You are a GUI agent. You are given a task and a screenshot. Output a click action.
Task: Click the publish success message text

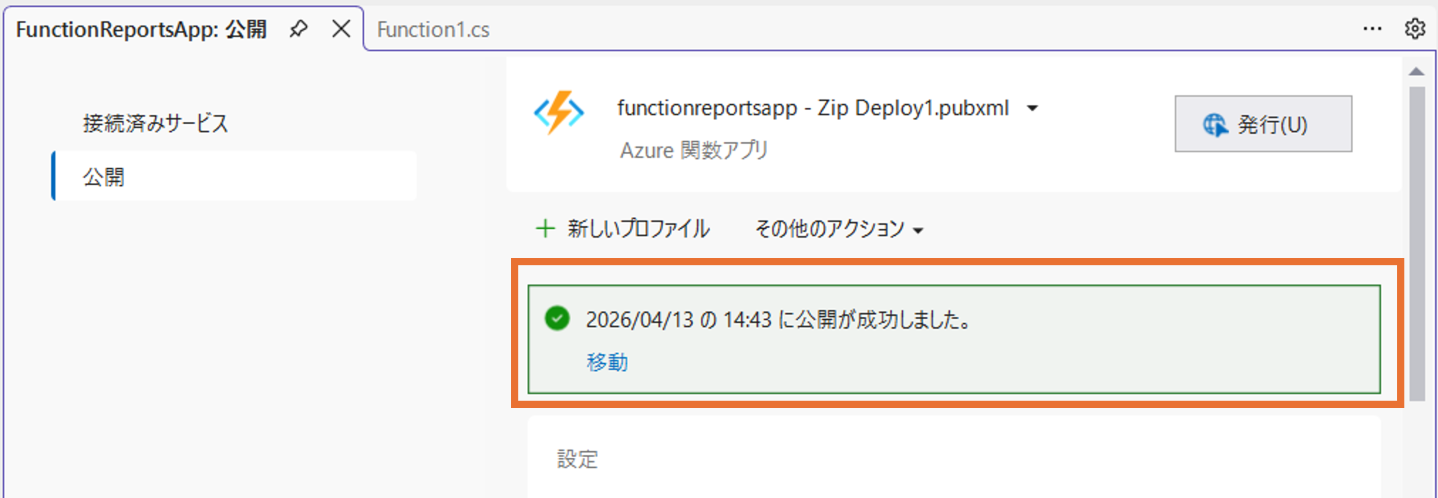click(x=780, y=320)
